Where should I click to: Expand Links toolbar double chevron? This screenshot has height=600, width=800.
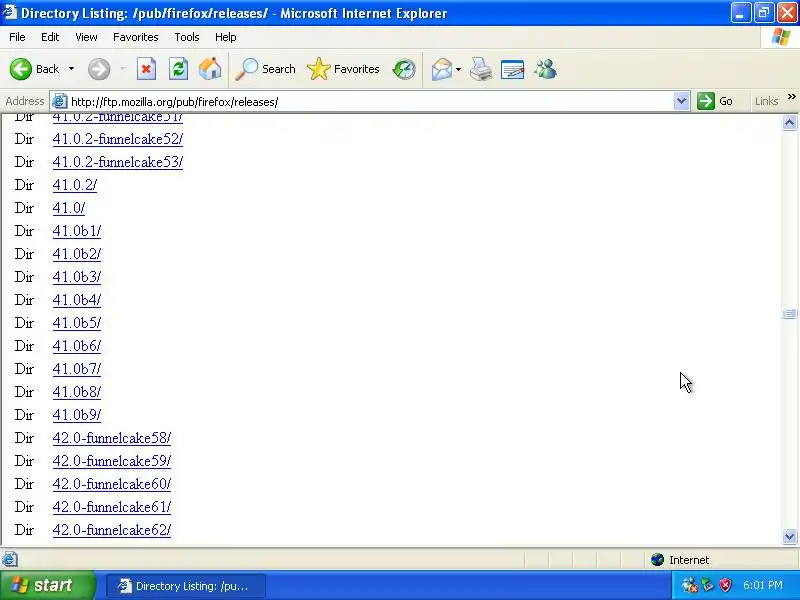coord(791,97)
